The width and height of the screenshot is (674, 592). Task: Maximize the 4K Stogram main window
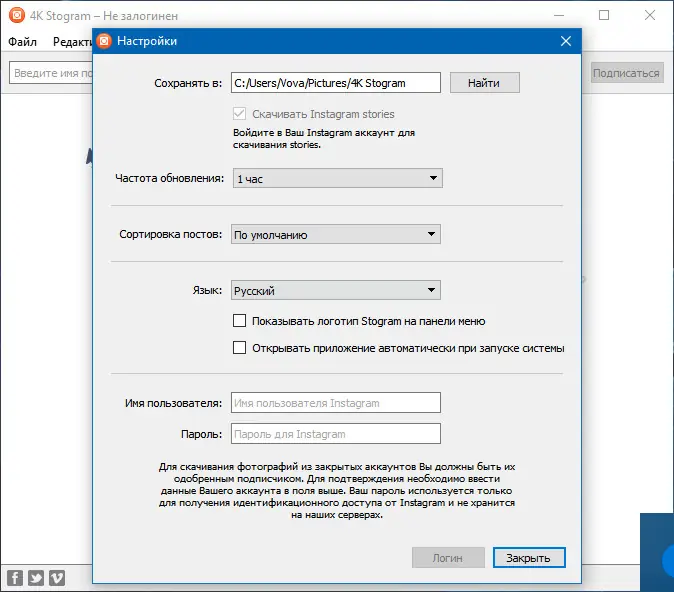click(x=604, y=15)
